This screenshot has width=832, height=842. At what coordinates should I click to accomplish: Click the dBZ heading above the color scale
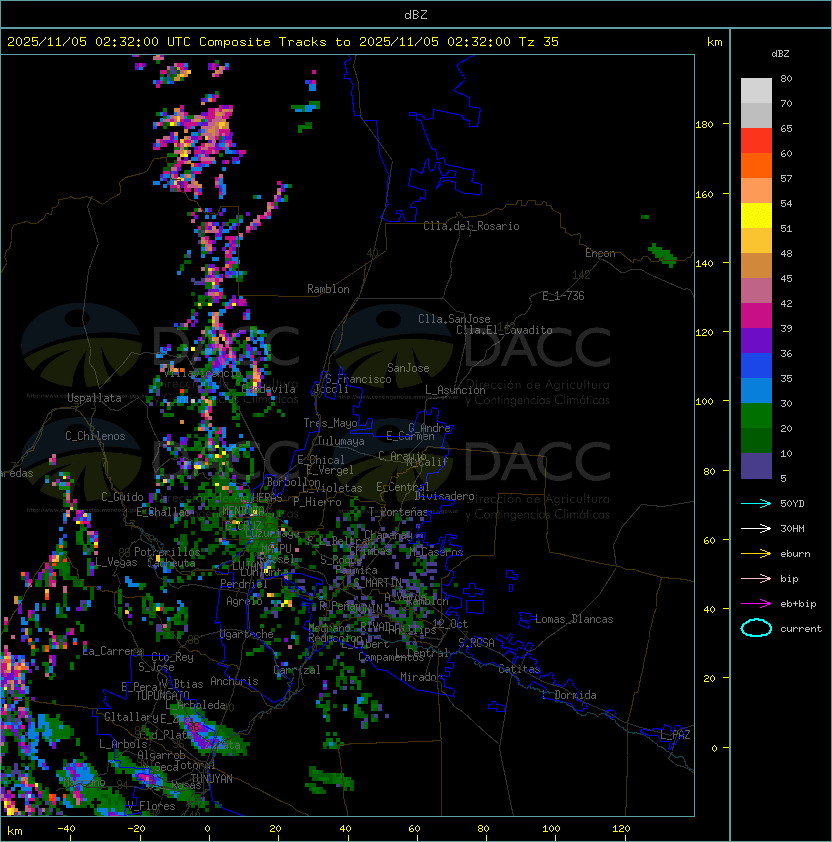click(780, 54)
